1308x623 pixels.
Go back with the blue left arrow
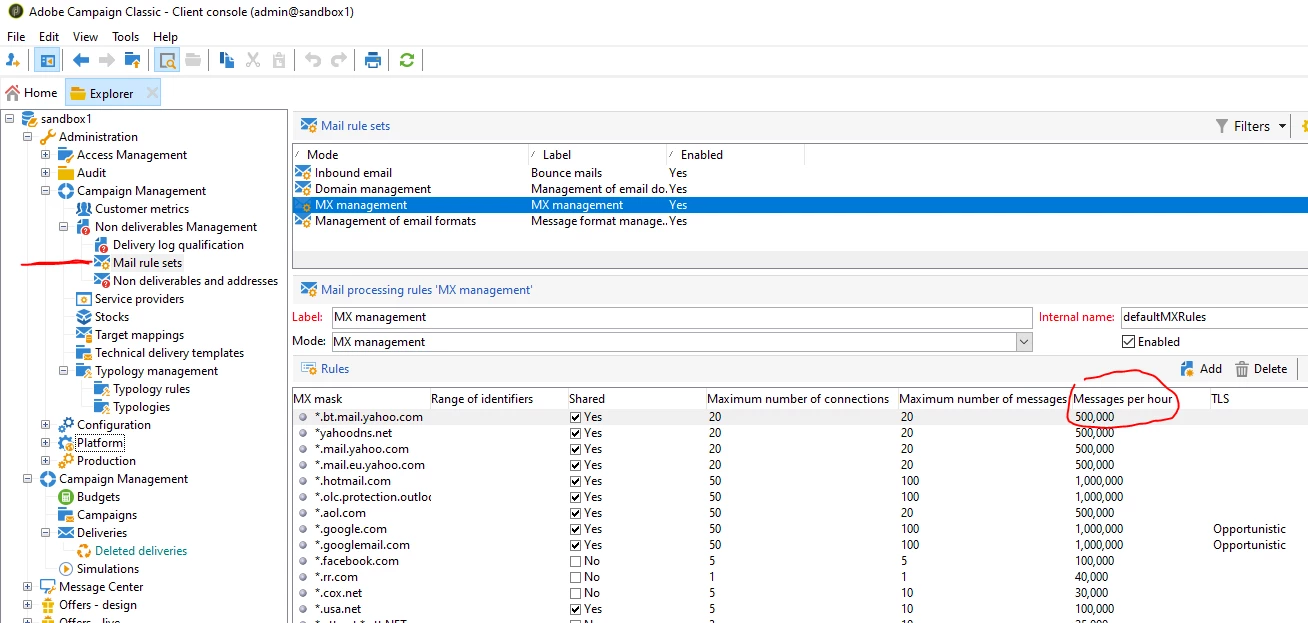click(81, 60)
